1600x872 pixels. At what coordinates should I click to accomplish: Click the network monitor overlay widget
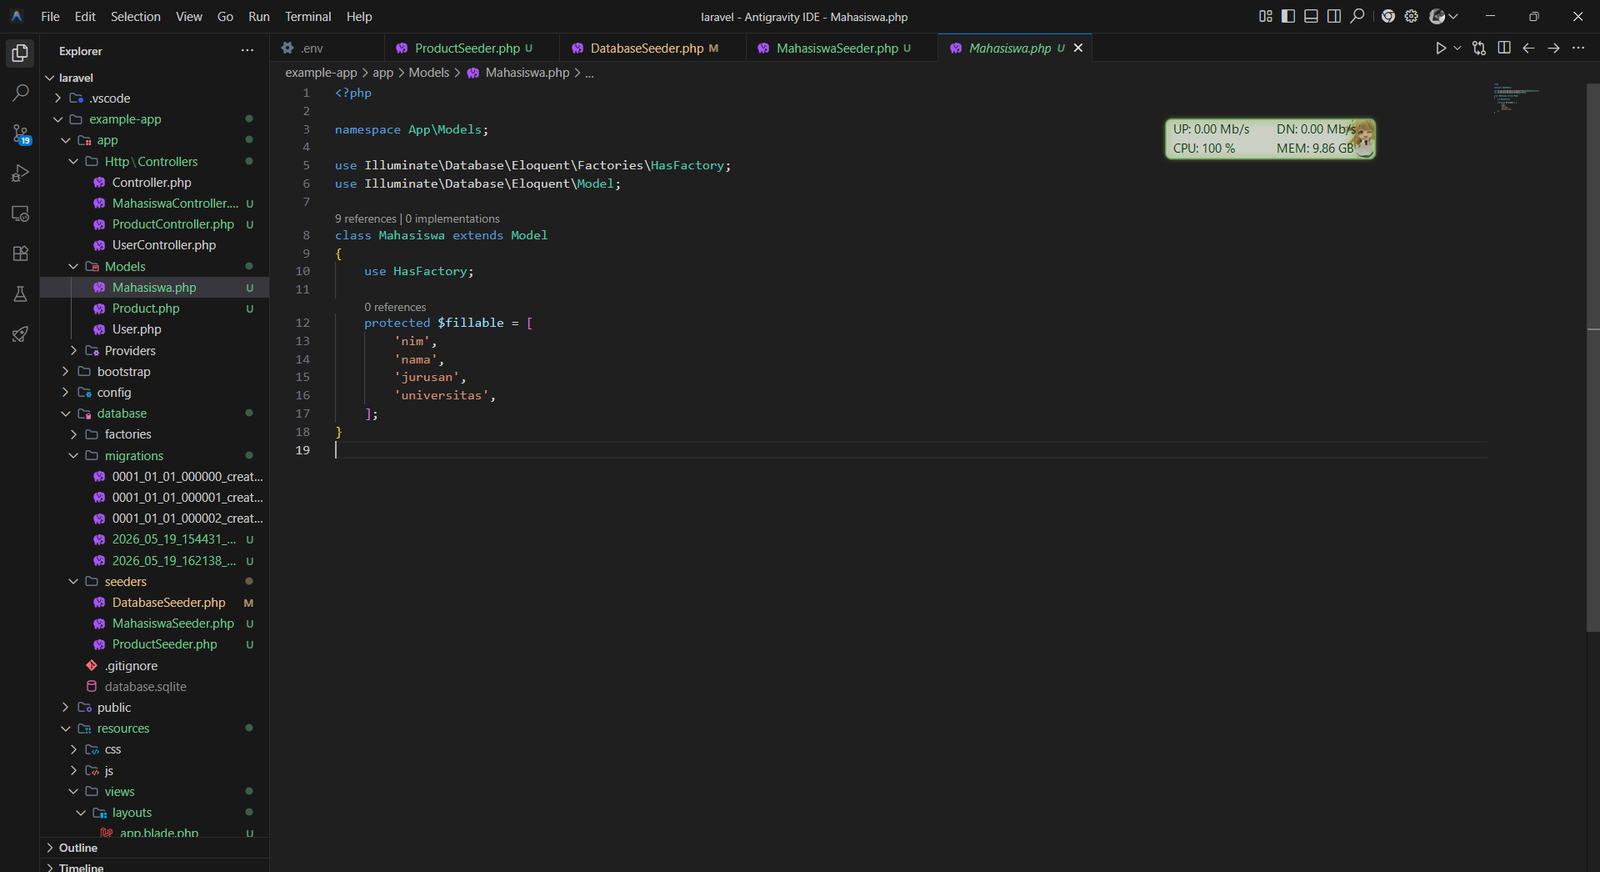tap(1270, 139)
